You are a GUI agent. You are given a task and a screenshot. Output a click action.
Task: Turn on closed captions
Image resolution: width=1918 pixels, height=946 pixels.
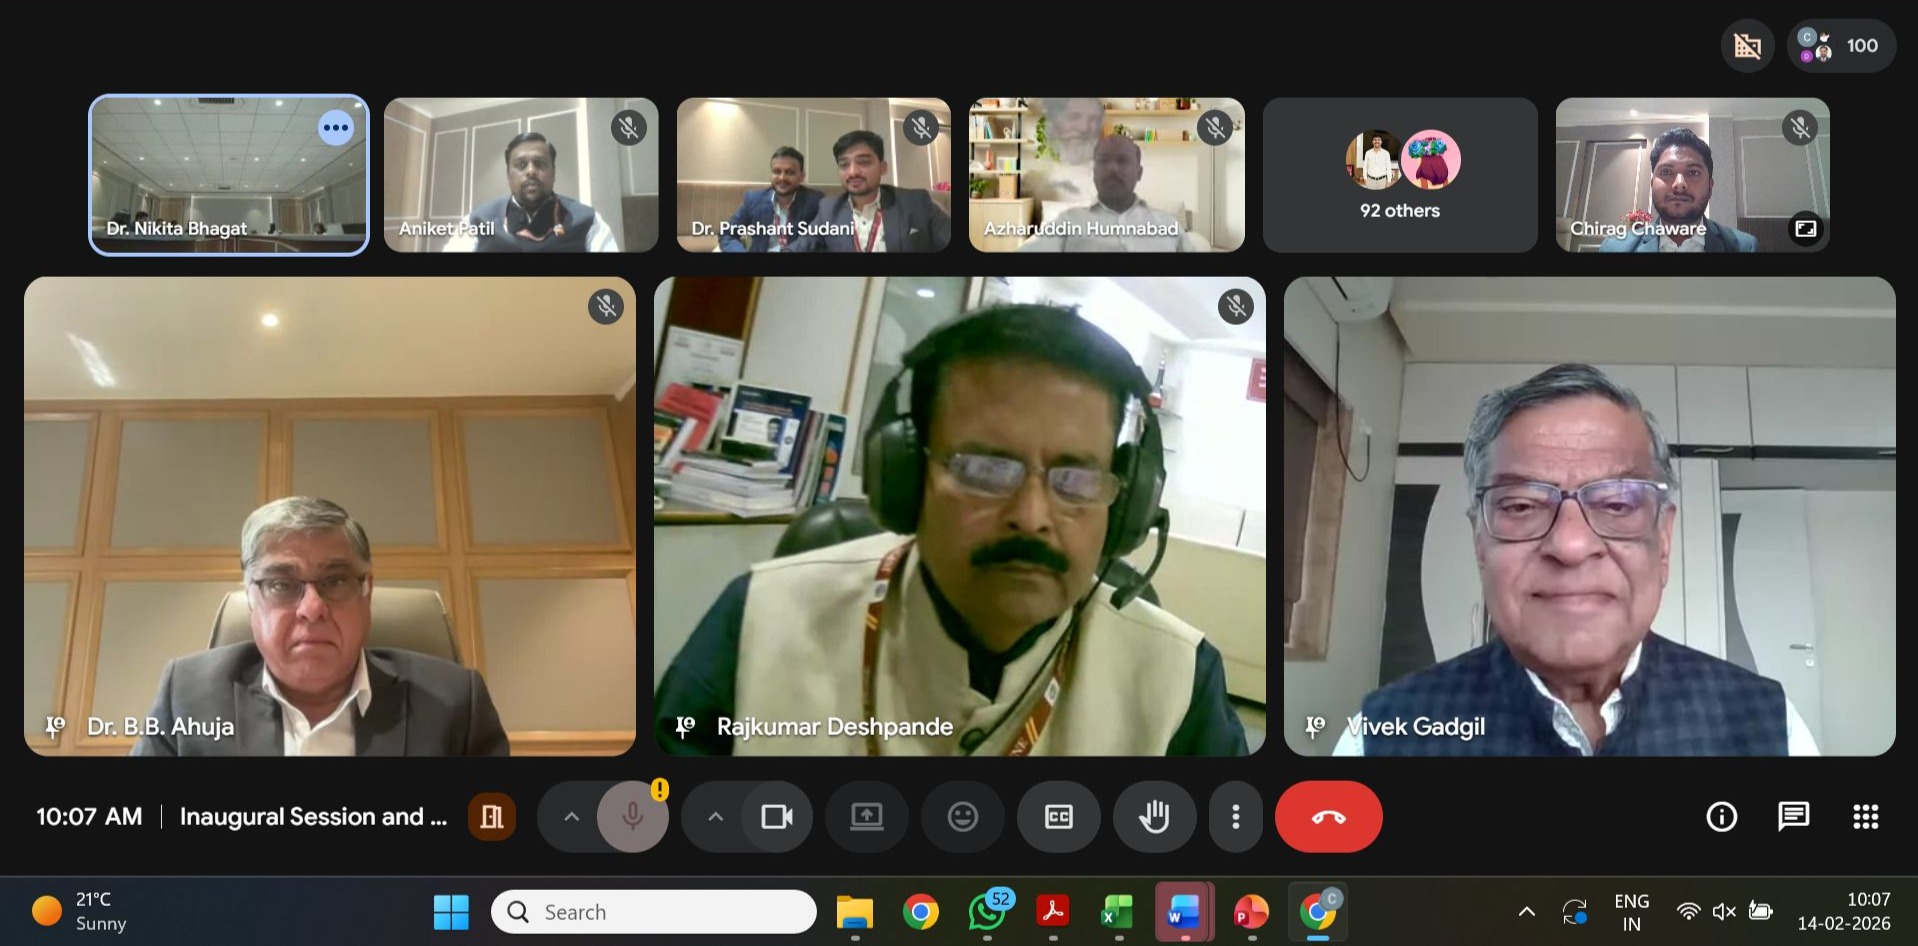coord(1058,817)
